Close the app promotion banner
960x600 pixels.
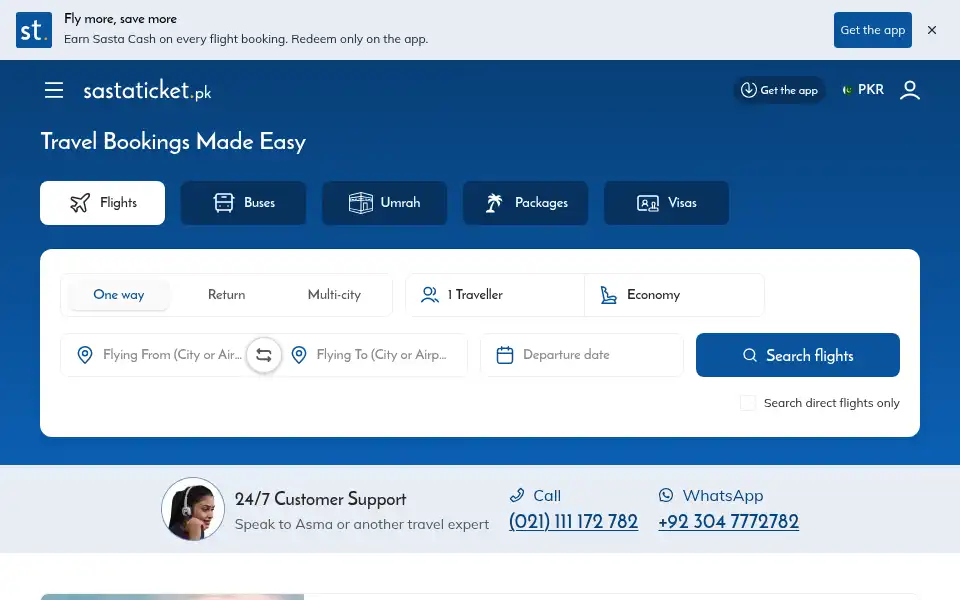[x=932, y=30]
